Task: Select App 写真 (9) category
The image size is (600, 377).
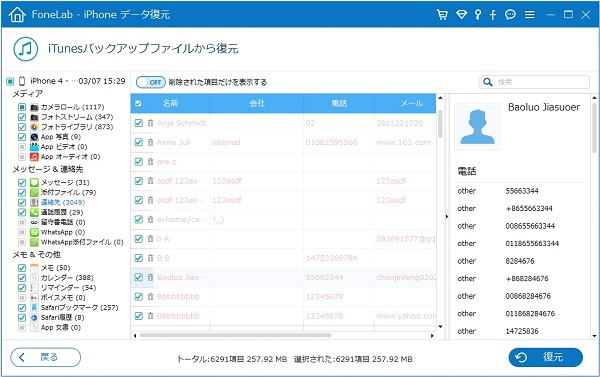Action: coord(60,137)
